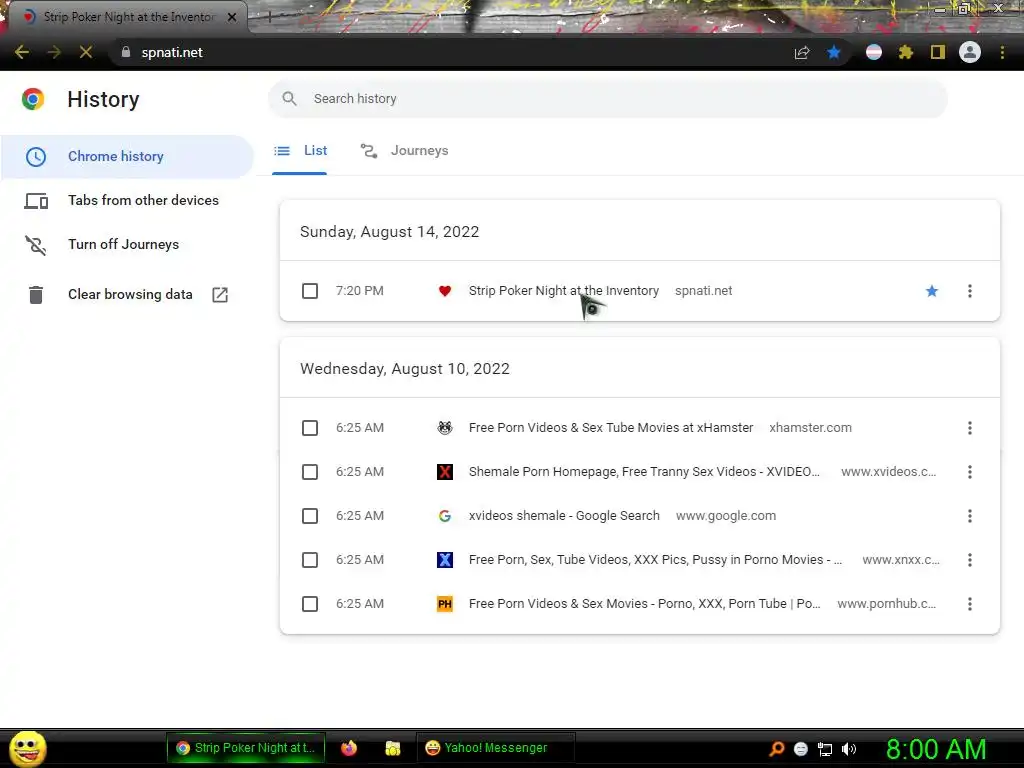Check the box for the 7:20 PM entry
1024x768 pixels.
click(x=310, y=291)
